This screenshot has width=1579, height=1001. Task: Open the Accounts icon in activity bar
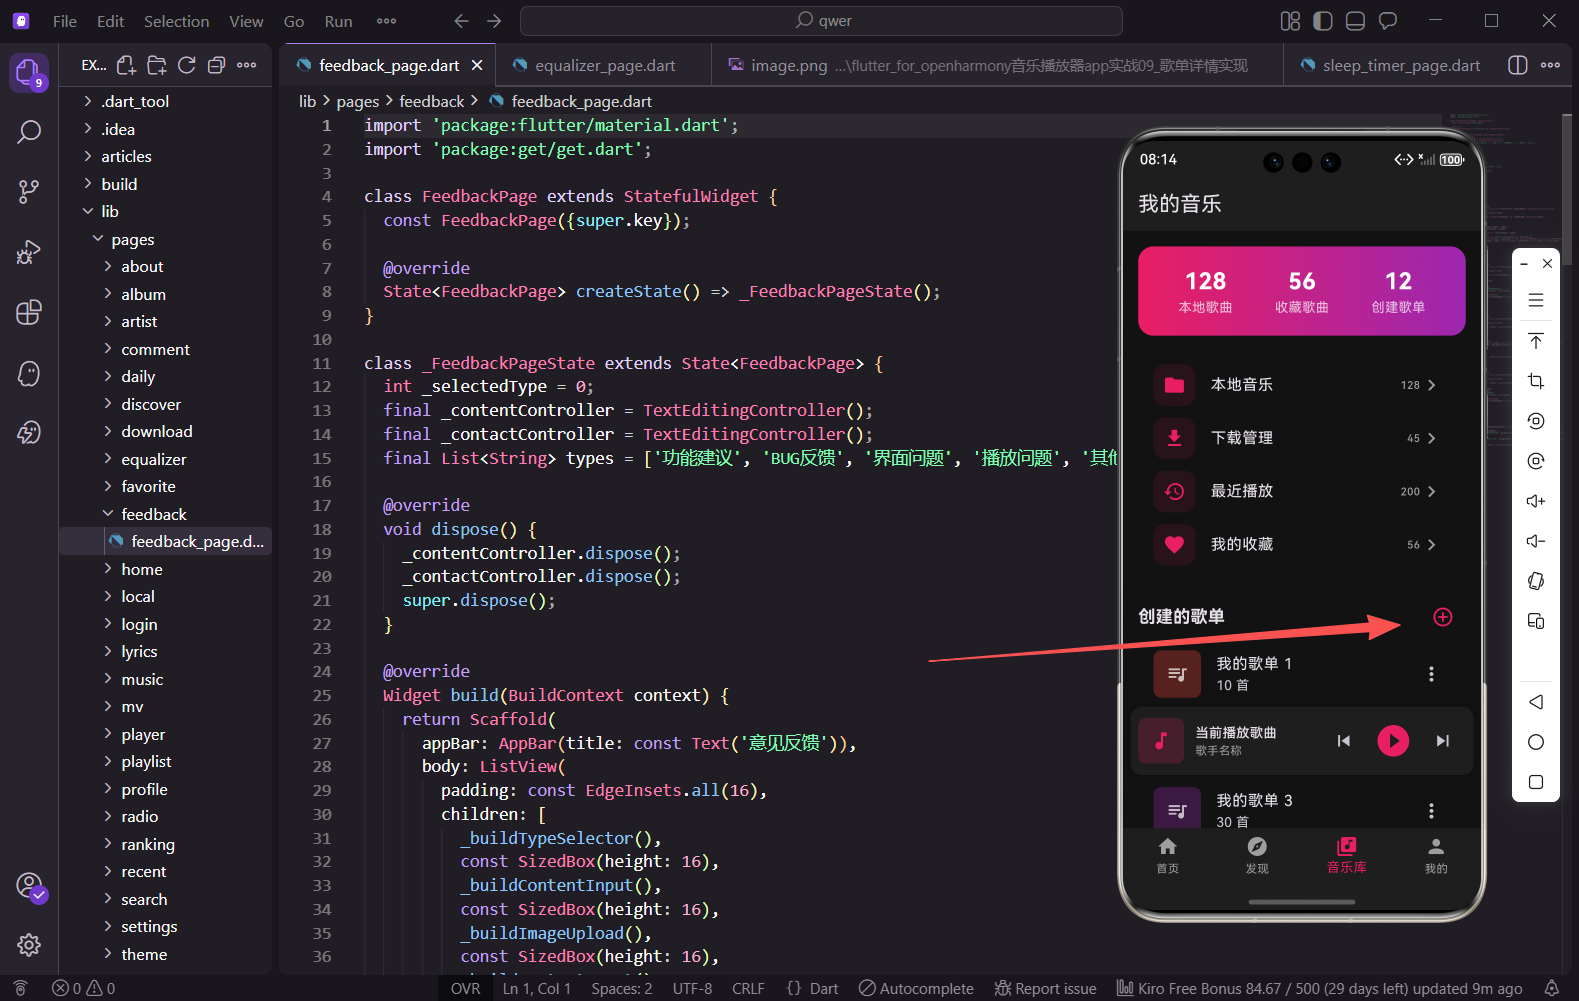(29, 886)
